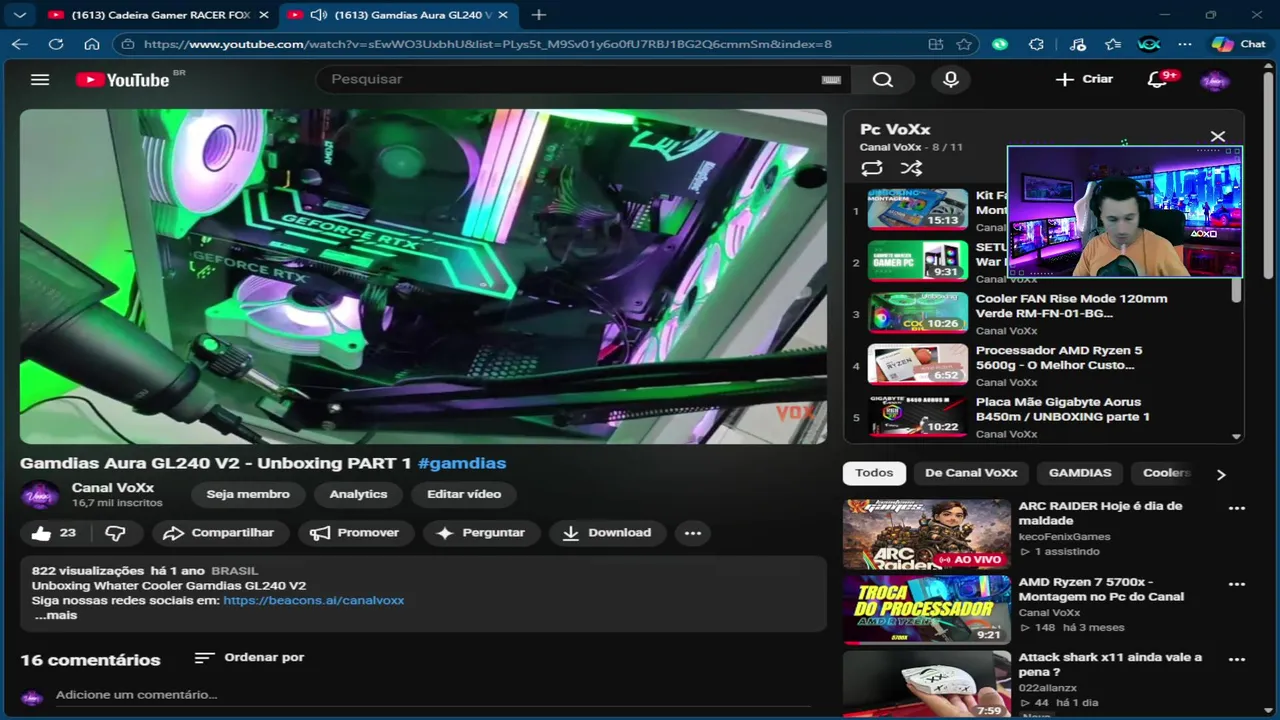The image size is (1280, 720).
Task: Open browser tab search dropdown
Action: [x=20, y=15]
